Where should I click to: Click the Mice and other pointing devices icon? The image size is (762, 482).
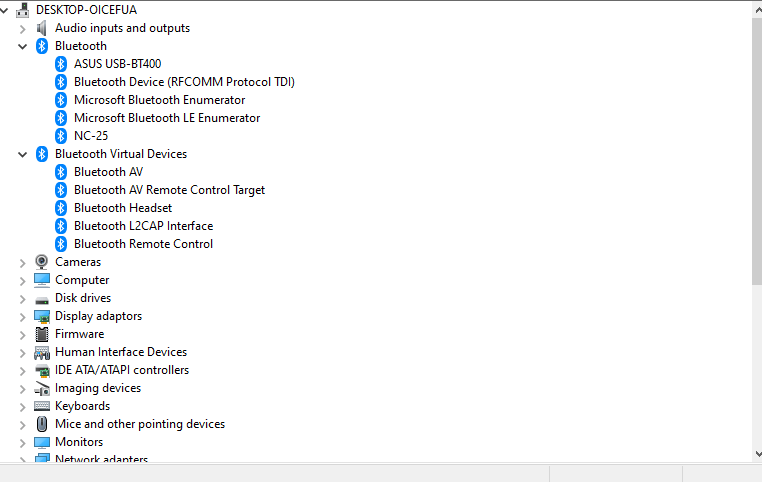(x=42, y=424)
